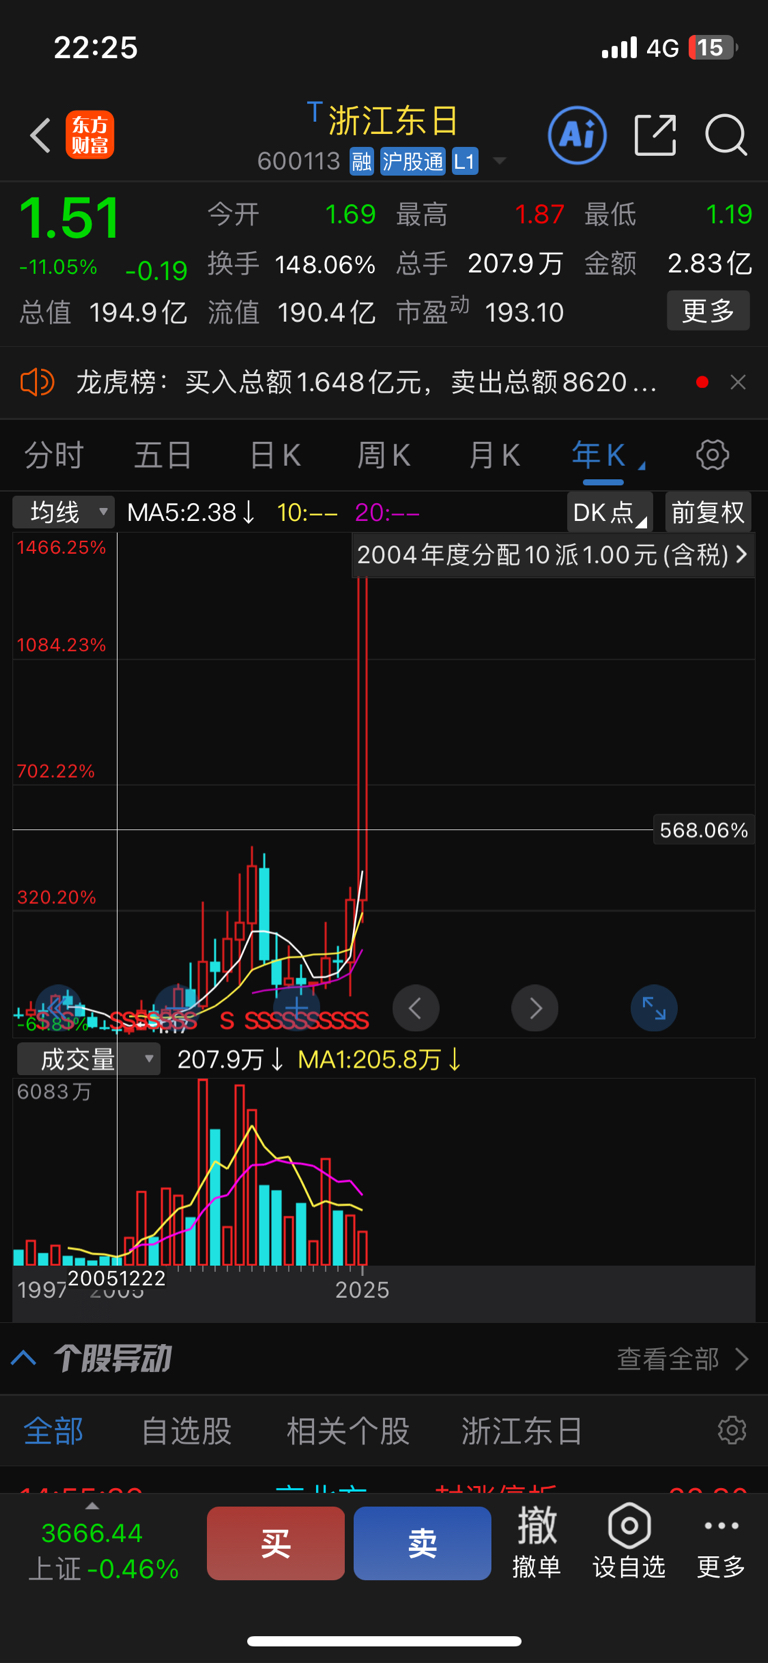Tap the L1 level badge
The image size is (768, 1663).
[465, 162]
